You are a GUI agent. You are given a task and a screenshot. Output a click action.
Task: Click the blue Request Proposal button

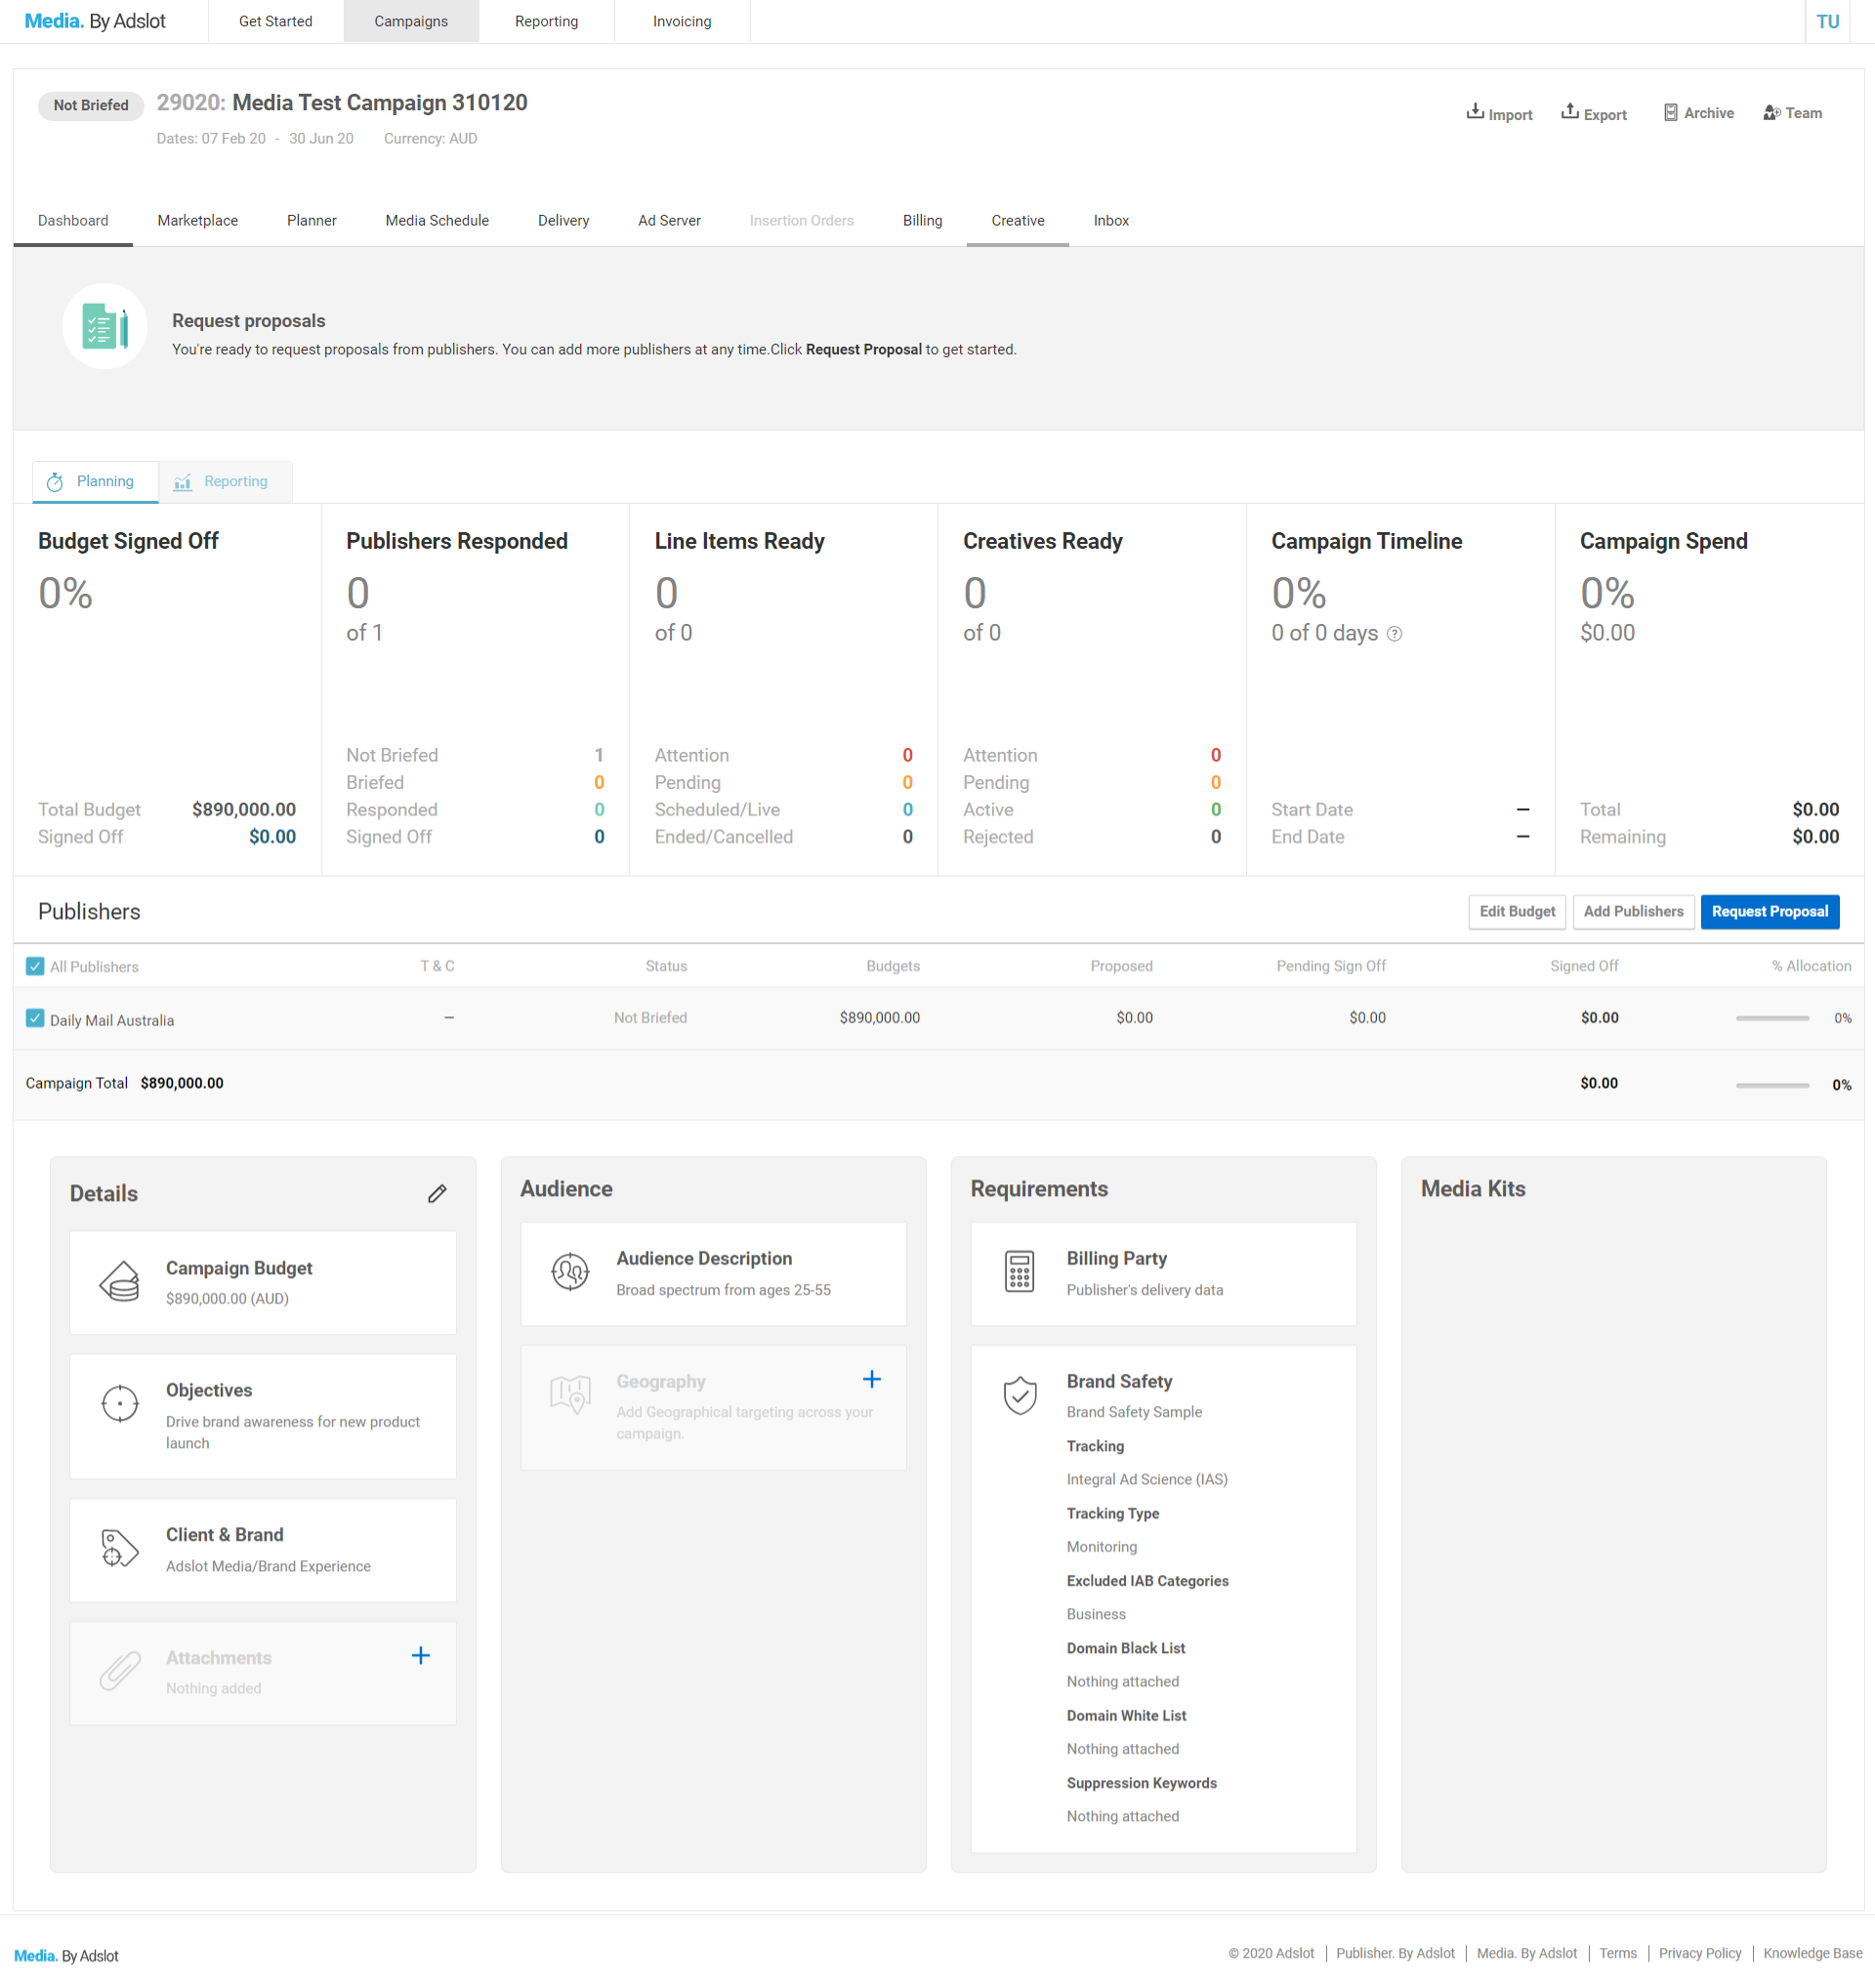[1770, 912]
